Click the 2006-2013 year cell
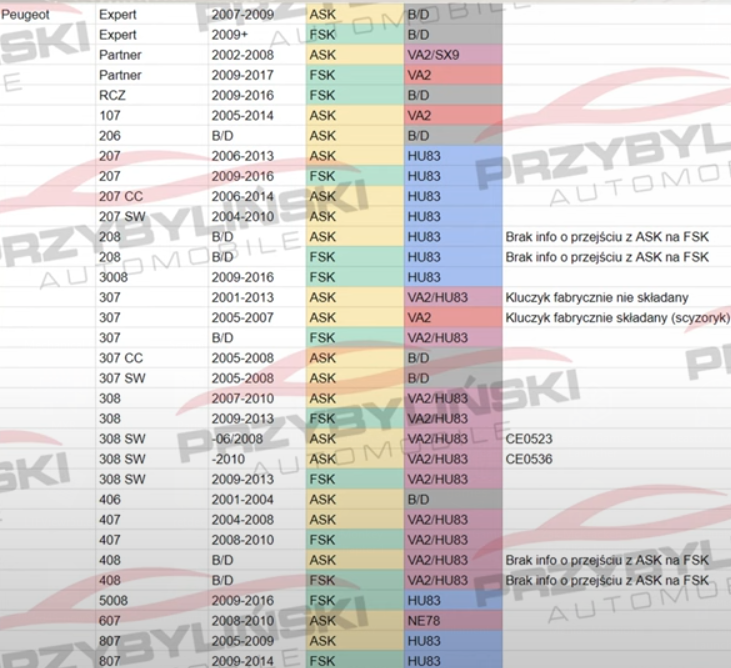The image size is (731, 668). [x=257, y=156]
